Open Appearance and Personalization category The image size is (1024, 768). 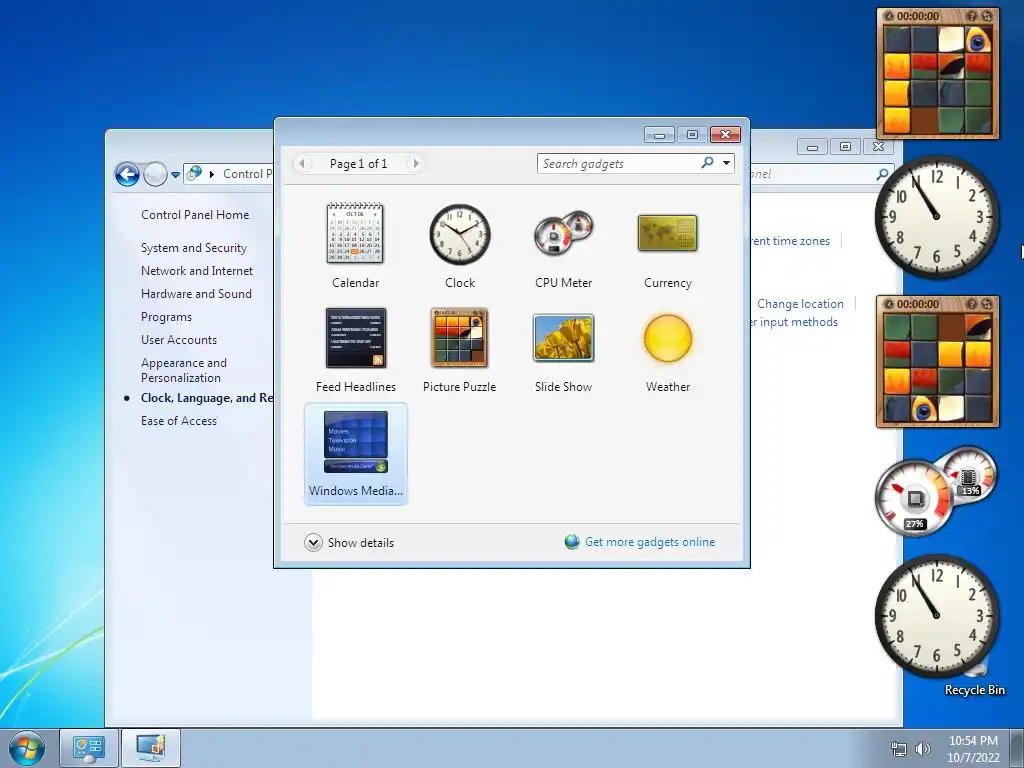coord(184,370)
